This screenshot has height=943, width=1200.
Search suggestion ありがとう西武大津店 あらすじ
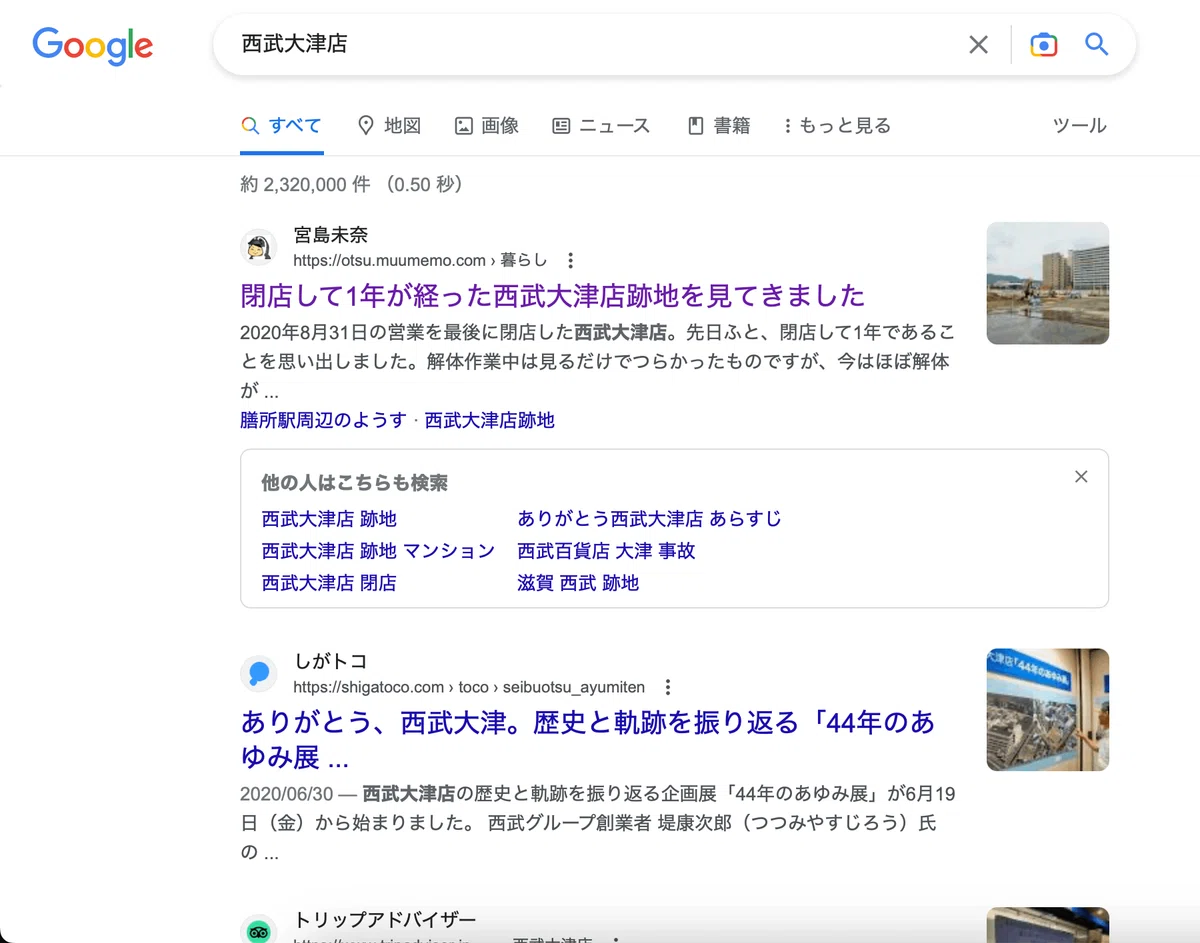point(650,519)
